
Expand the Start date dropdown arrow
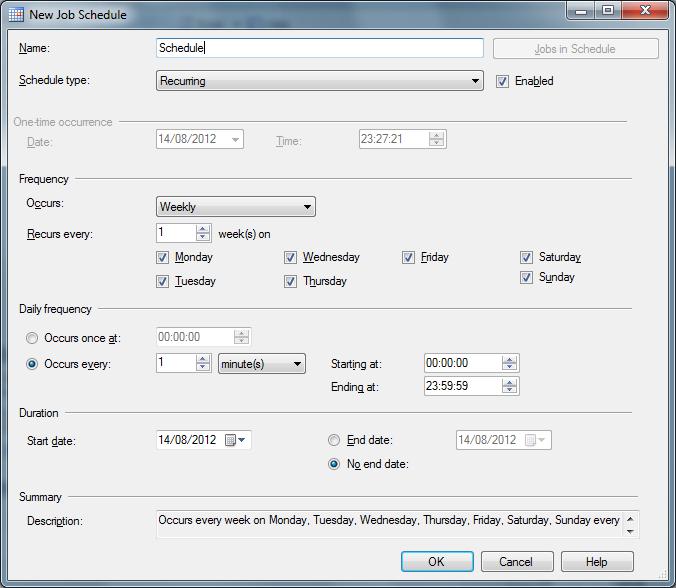(241, 440)
